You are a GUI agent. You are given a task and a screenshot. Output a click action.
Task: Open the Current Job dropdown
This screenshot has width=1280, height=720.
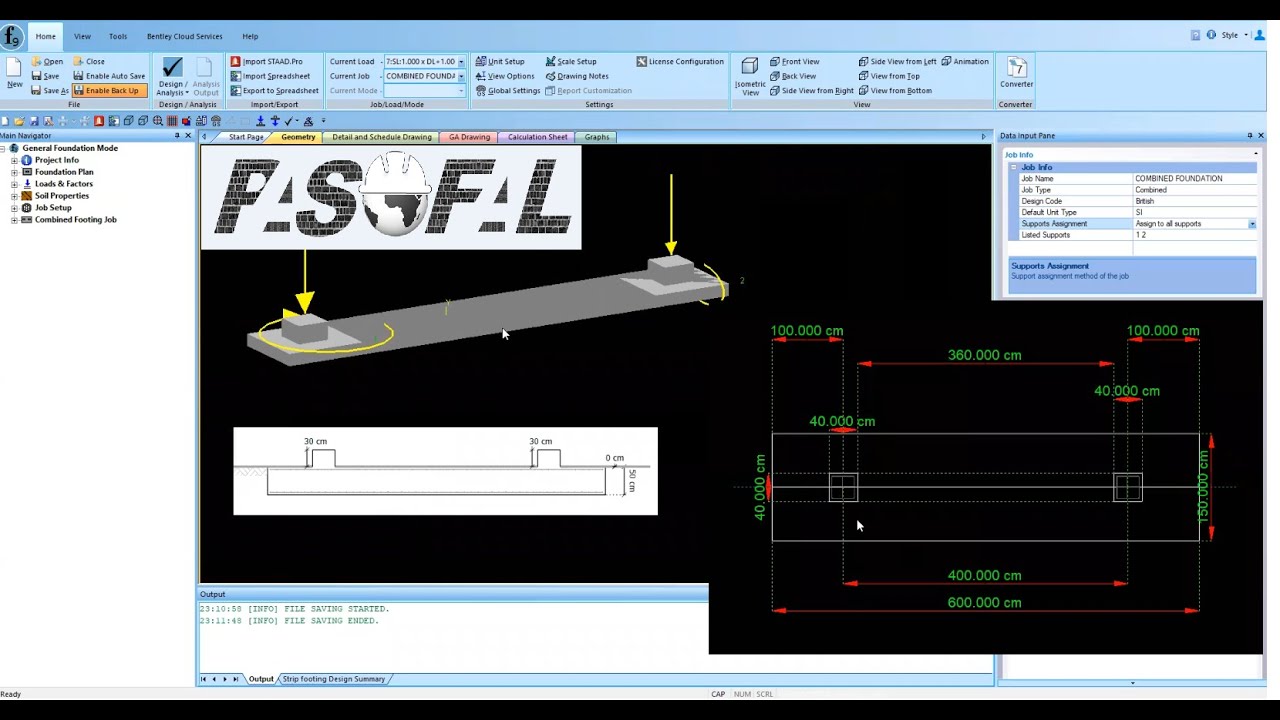pos(461,76)
